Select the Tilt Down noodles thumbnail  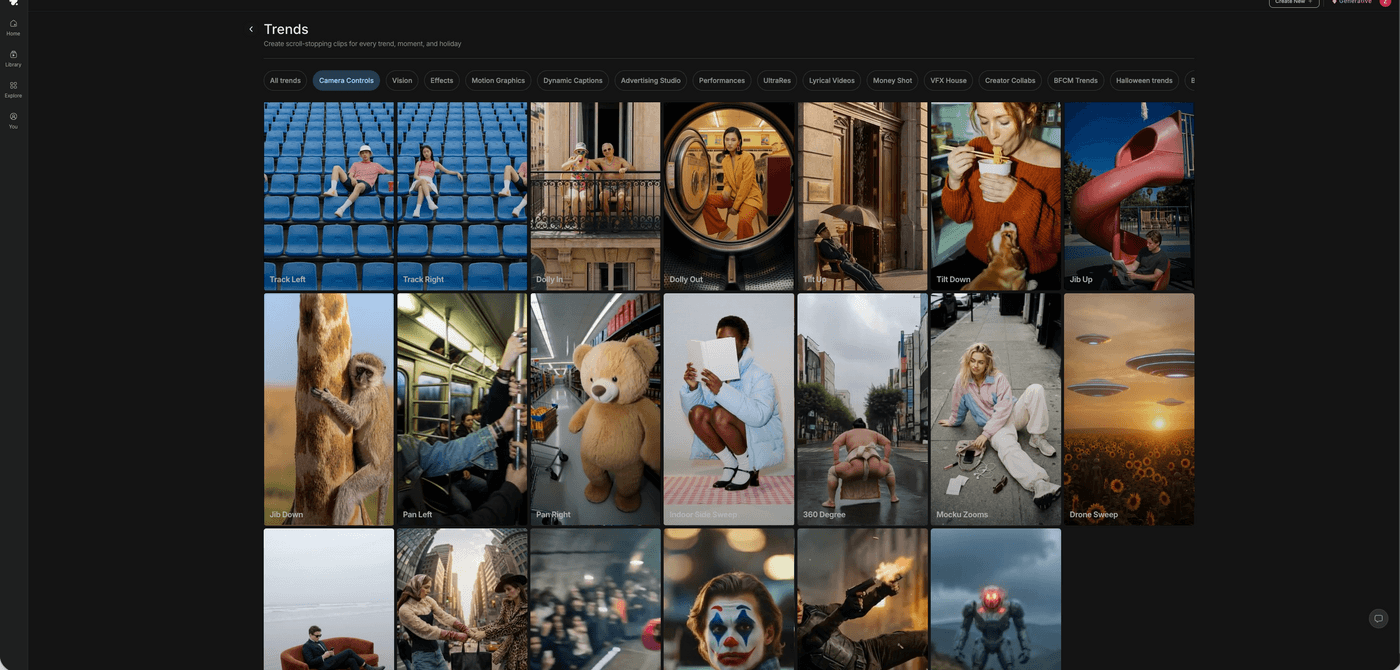tap(996, 196)
